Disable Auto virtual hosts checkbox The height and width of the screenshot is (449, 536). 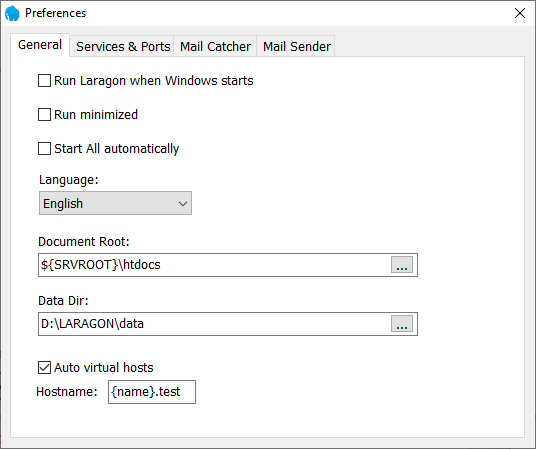click(44, 368)
